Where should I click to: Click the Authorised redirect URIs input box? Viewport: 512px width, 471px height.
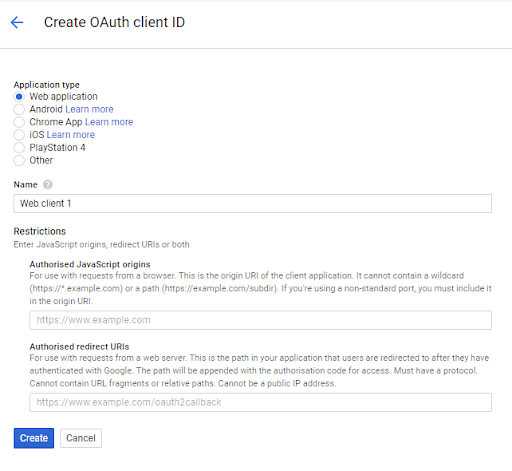click(x=260, y=402)
